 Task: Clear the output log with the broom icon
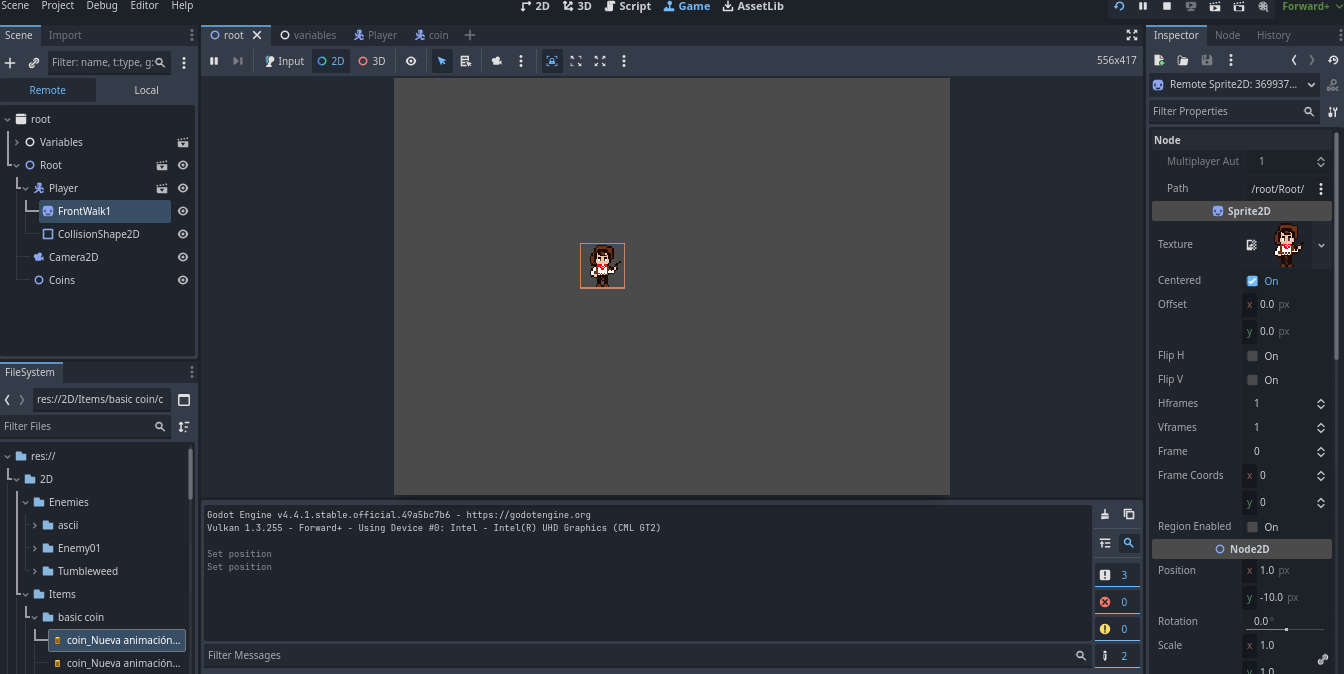coord(1105,514)
